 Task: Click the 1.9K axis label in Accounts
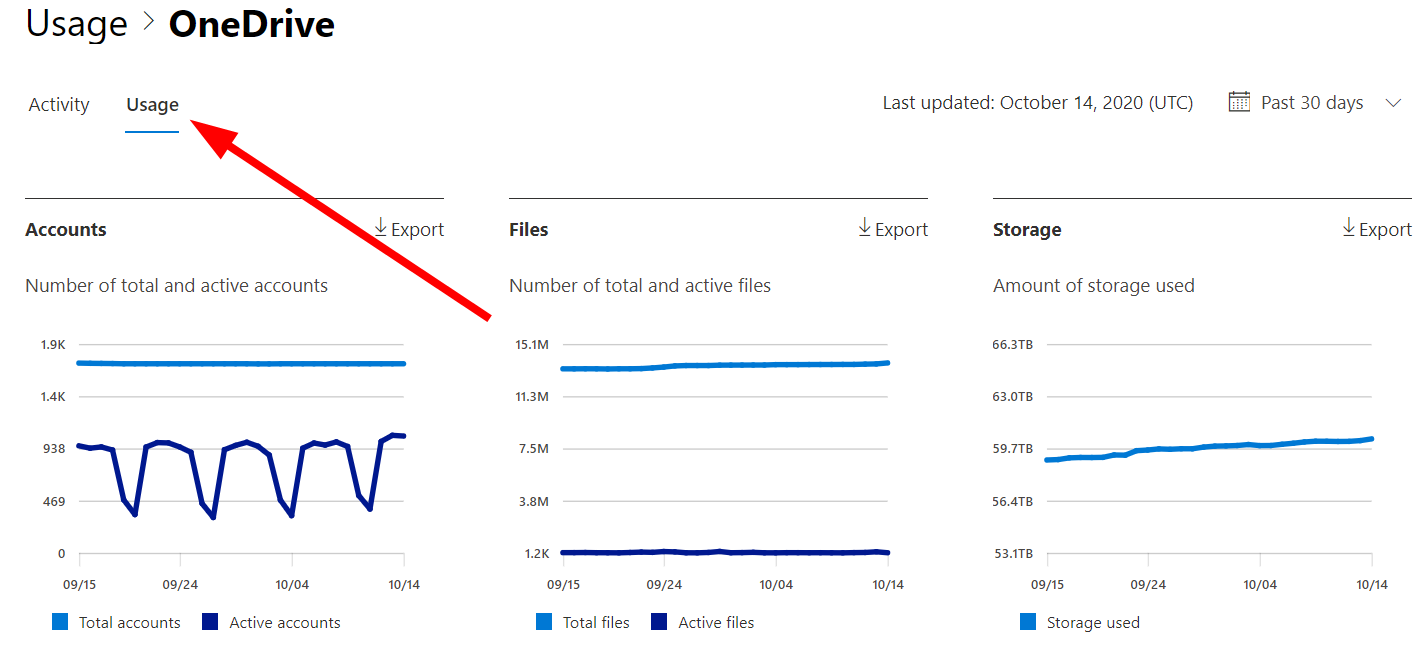click(53, 345)
